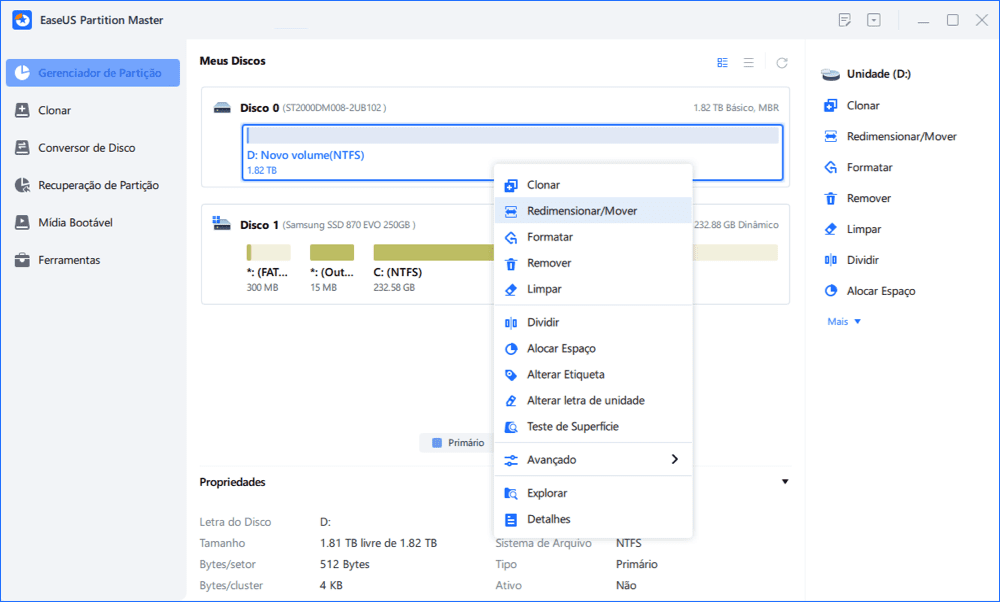Viewport: 1000px width, 602px height.
Task: Click the Disco 0 hard drive icon
Action: coord(222,108)
